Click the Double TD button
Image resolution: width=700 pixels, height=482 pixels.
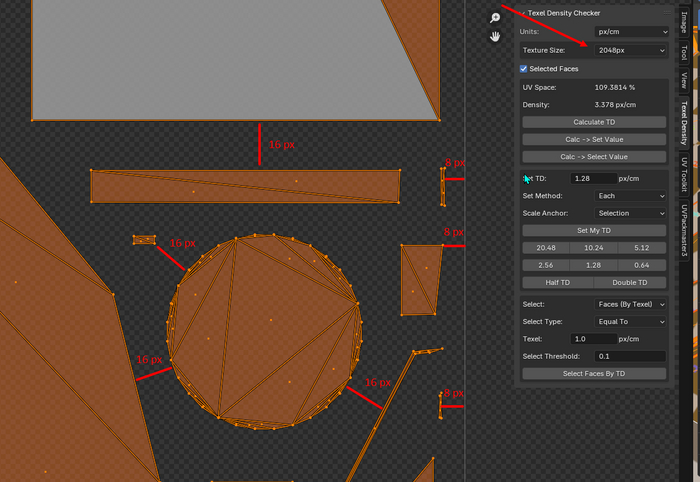630,282
